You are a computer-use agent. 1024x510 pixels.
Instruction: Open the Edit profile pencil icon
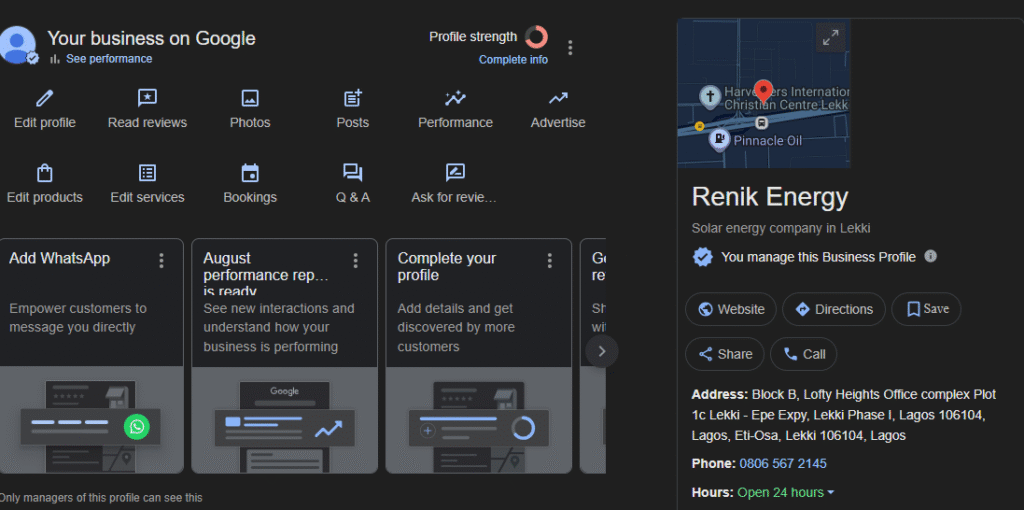[x=44, y=98]
